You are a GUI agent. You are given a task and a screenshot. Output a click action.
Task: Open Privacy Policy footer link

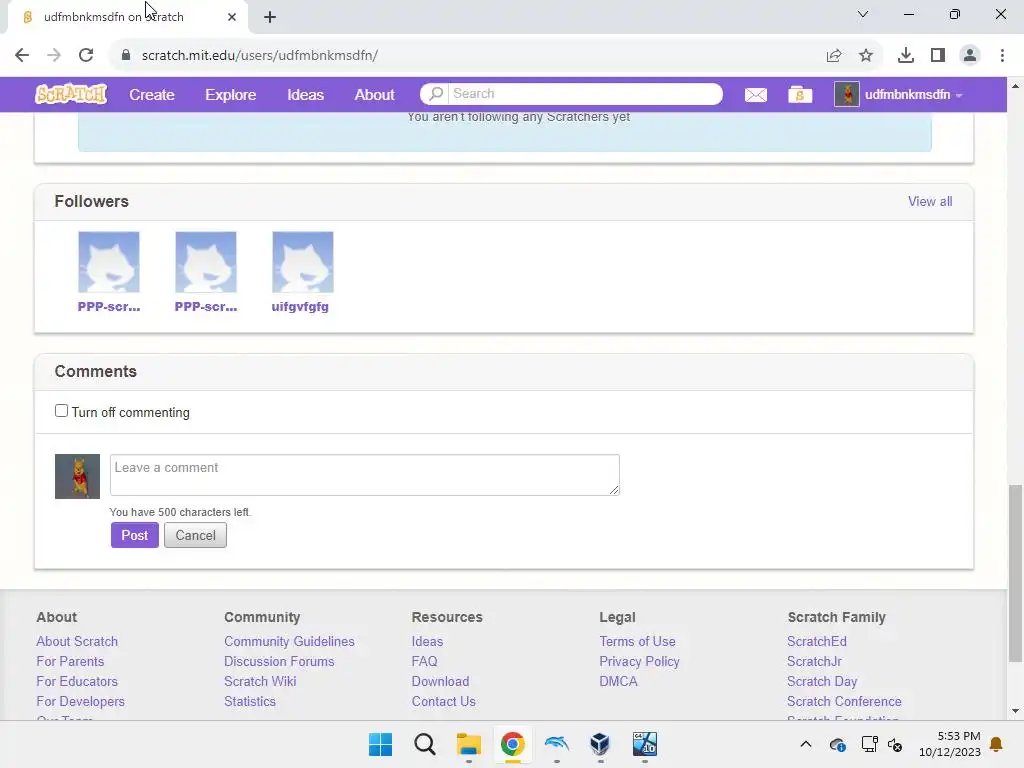point(639,662)
